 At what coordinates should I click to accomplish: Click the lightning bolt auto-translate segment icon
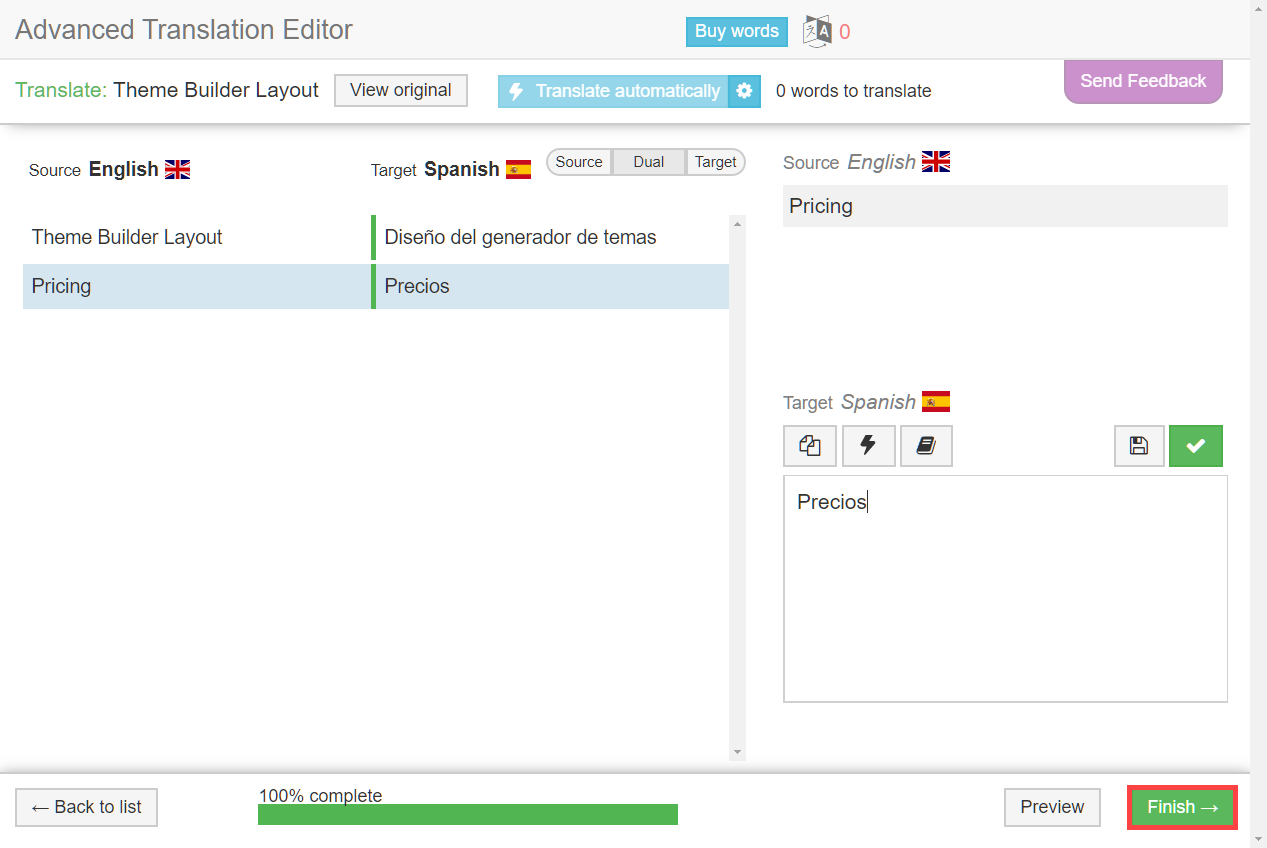tap(868, 446)
